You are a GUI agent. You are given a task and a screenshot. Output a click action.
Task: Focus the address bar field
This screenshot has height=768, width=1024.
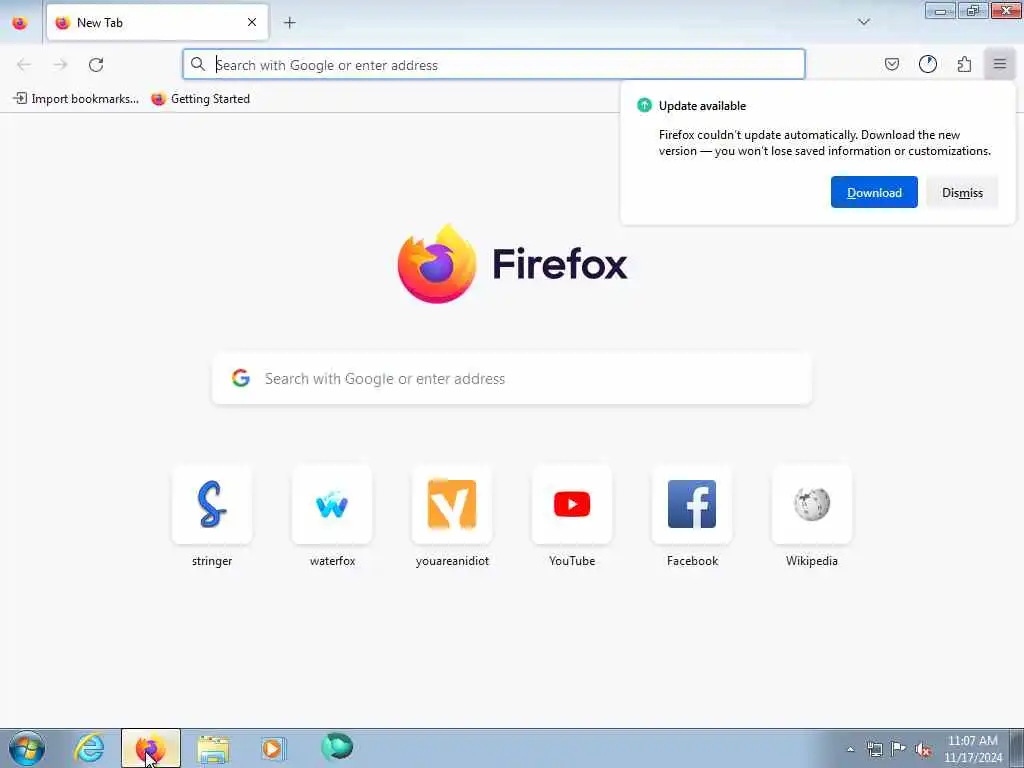point(494,65)
